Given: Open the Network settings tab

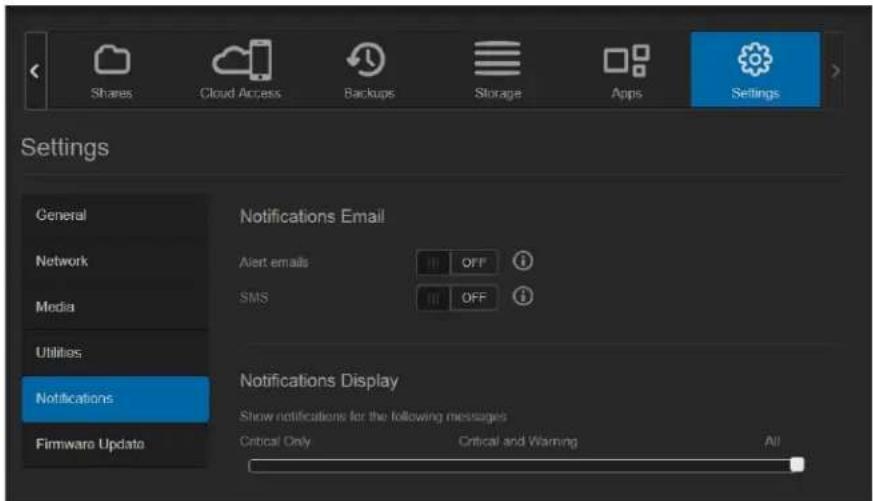Looking at the screenshot, I should pos(115,261).
